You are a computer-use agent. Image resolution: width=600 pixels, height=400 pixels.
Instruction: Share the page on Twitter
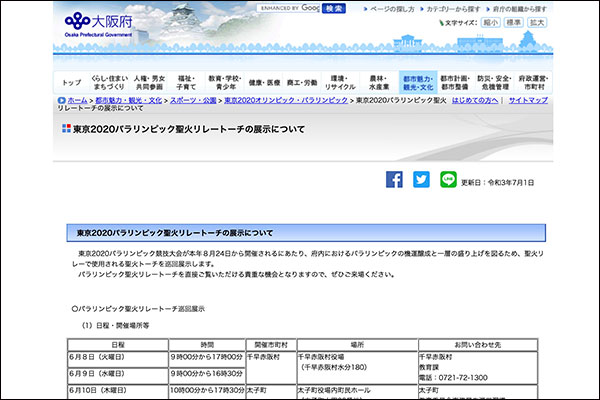421,179
